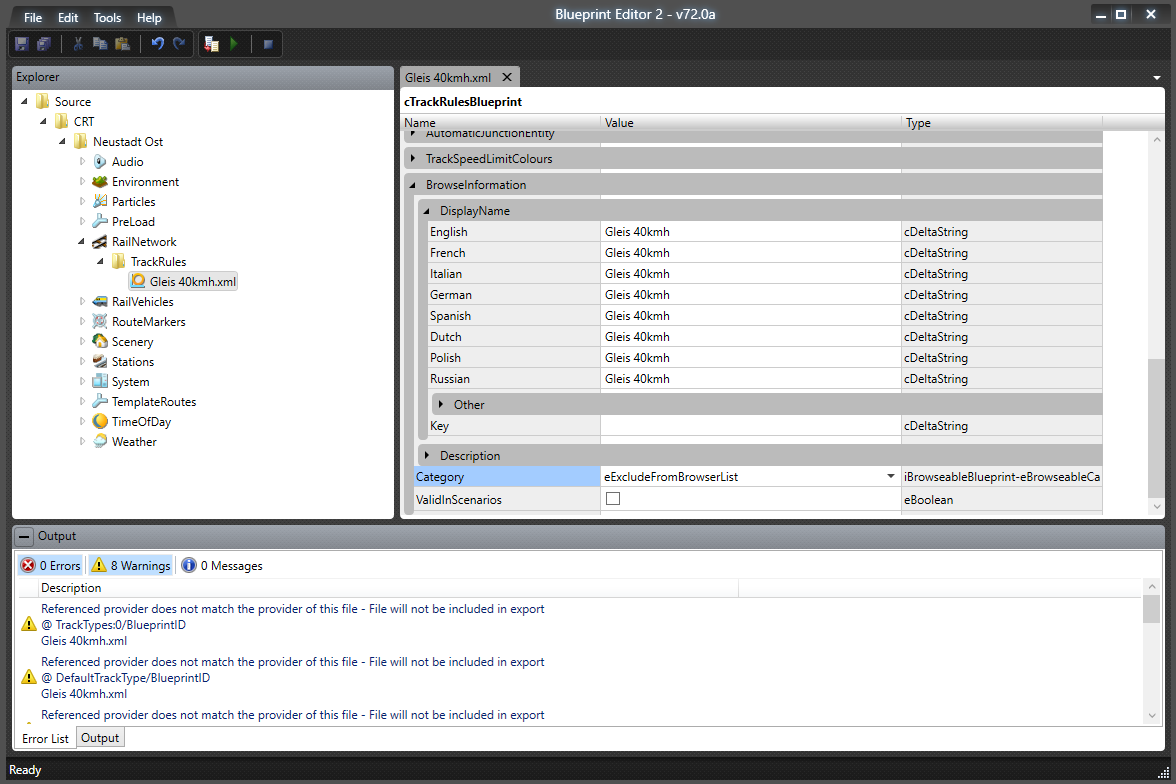Viewport: 1176px width, 784px height.
Task: Close the Gleis 40kmh.xml tab
Action: [507, 77]
